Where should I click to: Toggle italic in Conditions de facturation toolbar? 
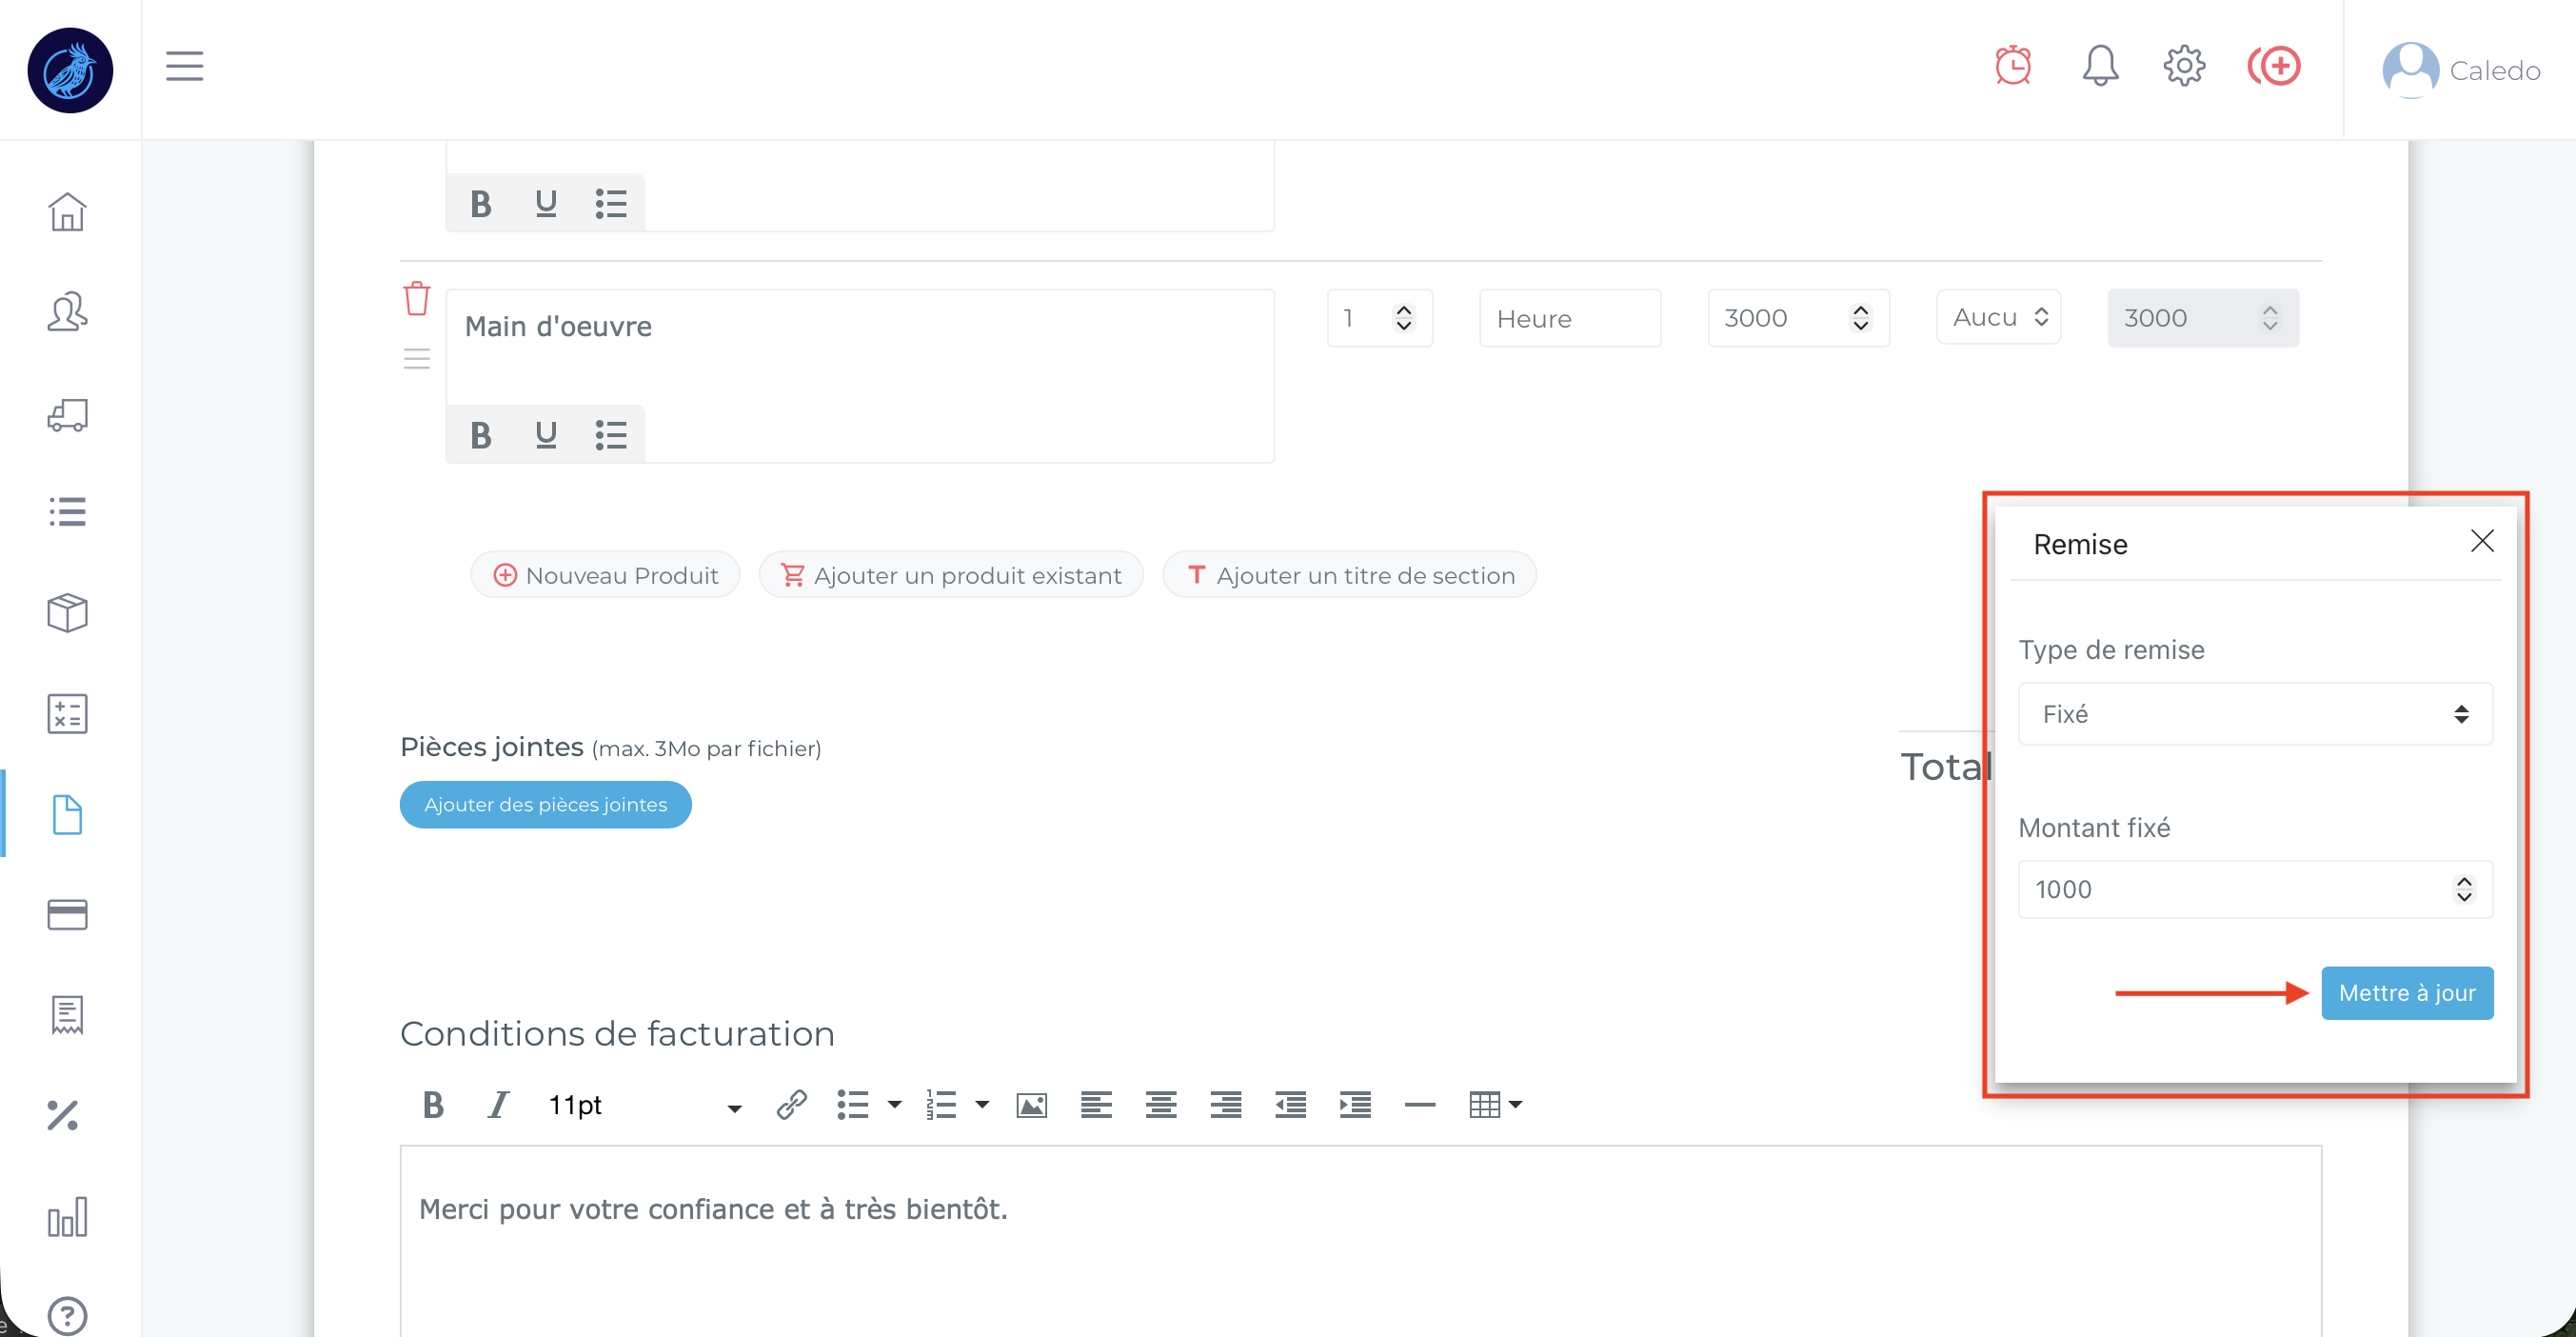(497, 1105)
